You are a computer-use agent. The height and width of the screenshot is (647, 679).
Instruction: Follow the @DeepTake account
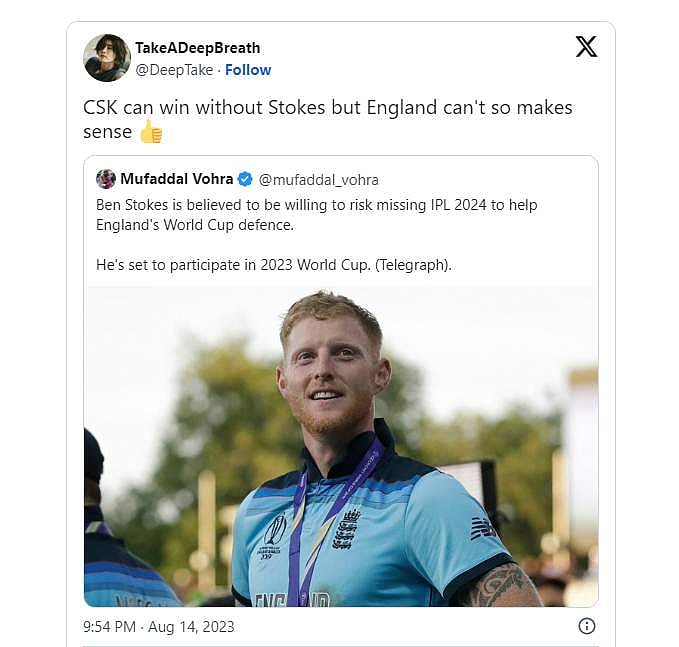pos(248,70)
